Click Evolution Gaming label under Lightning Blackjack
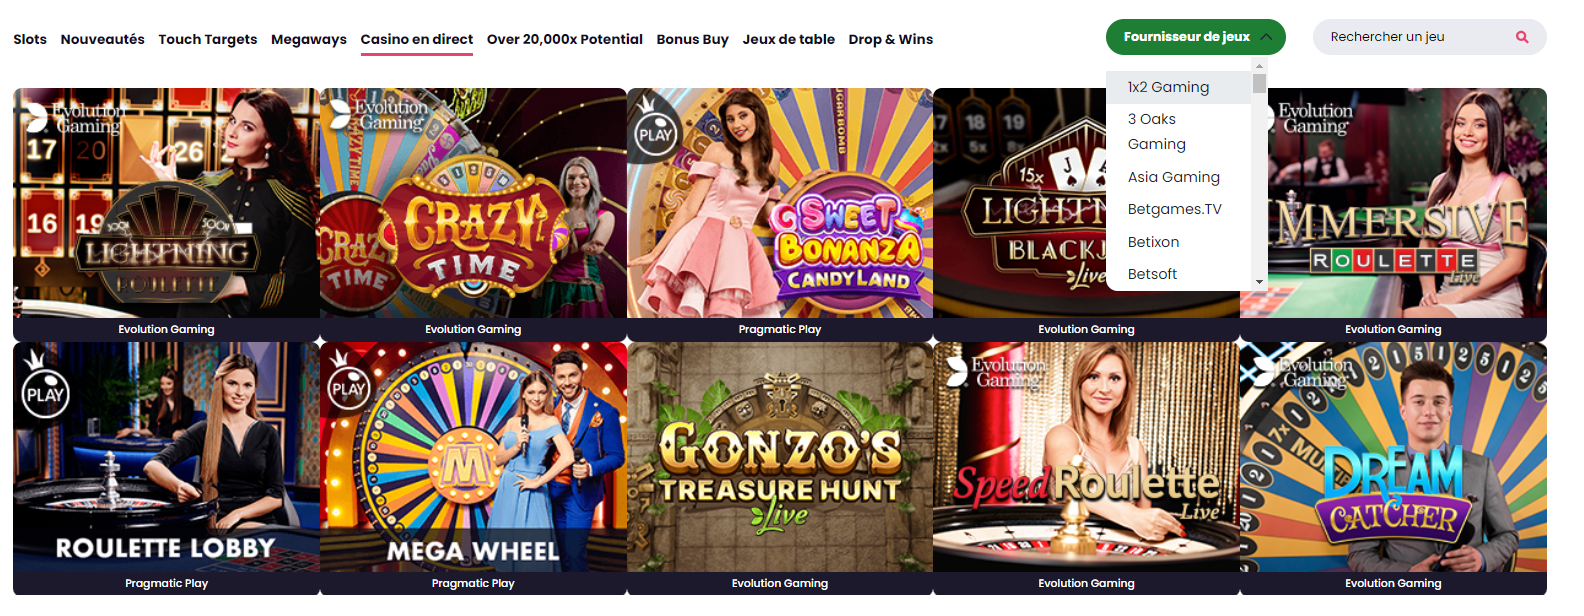Screen dimensions: 1584x616 [1086, 329]
